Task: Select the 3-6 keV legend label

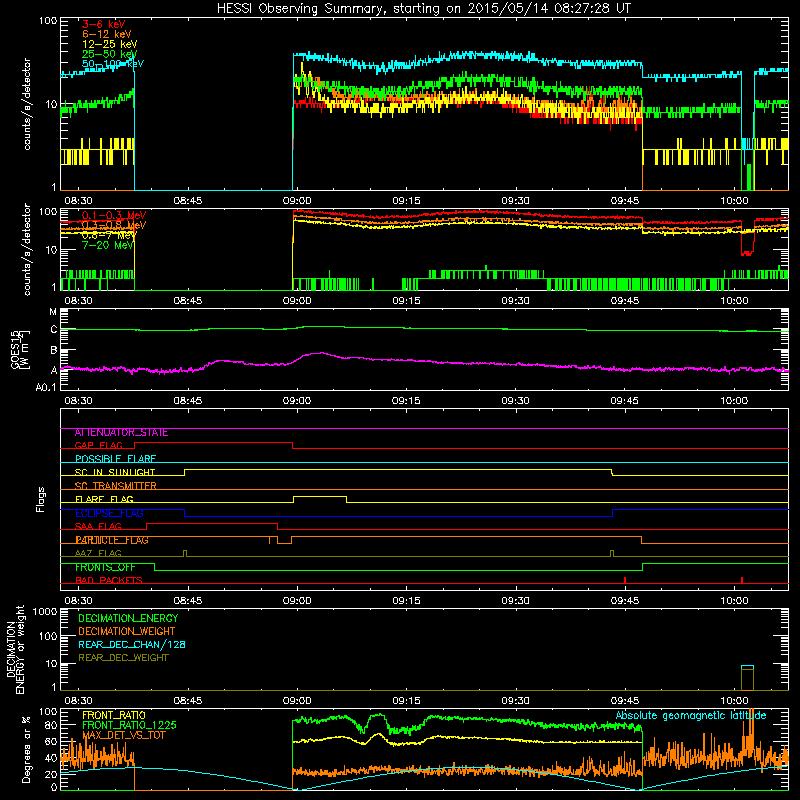Action: click(103, 24)
